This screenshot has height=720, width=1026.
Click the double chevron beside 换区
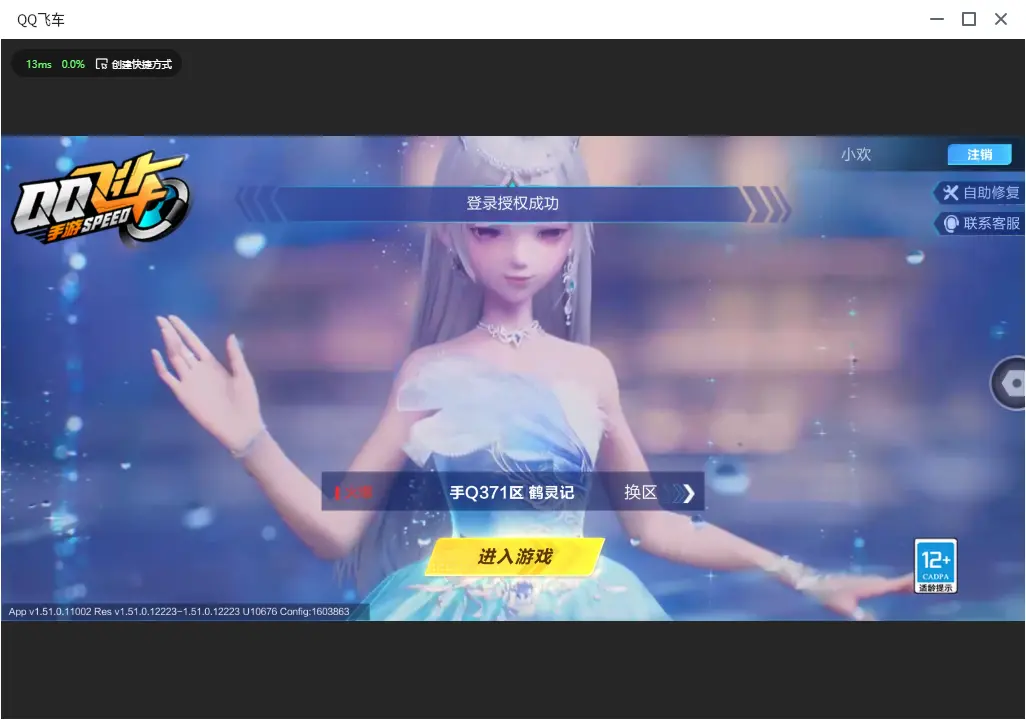(x=684, y=494)
